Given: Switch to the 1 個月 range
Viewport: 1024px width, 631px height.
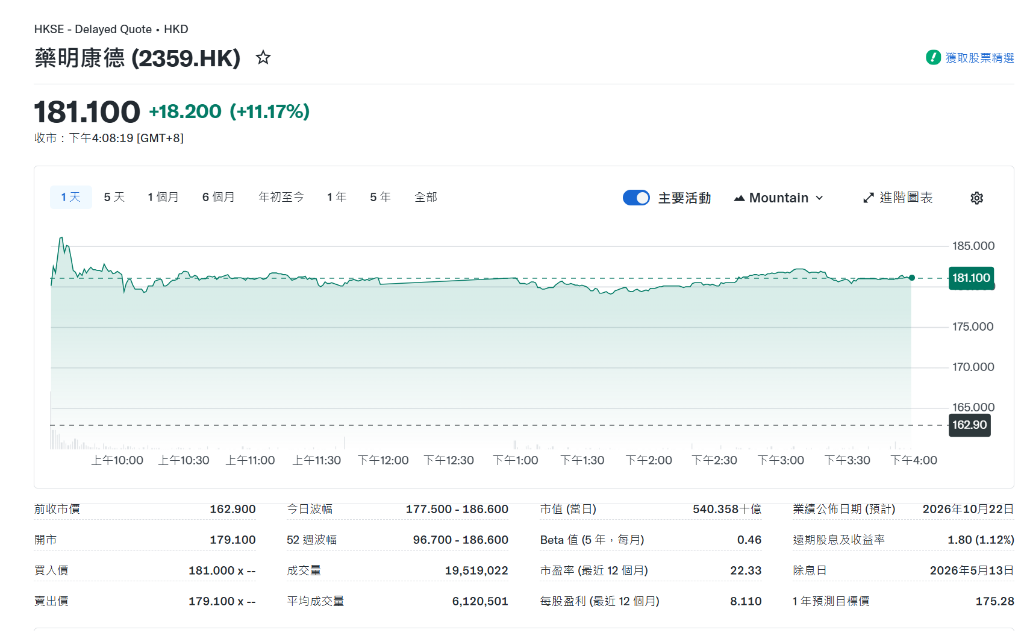Looking at the screenshot, I should tap(163, 197).
